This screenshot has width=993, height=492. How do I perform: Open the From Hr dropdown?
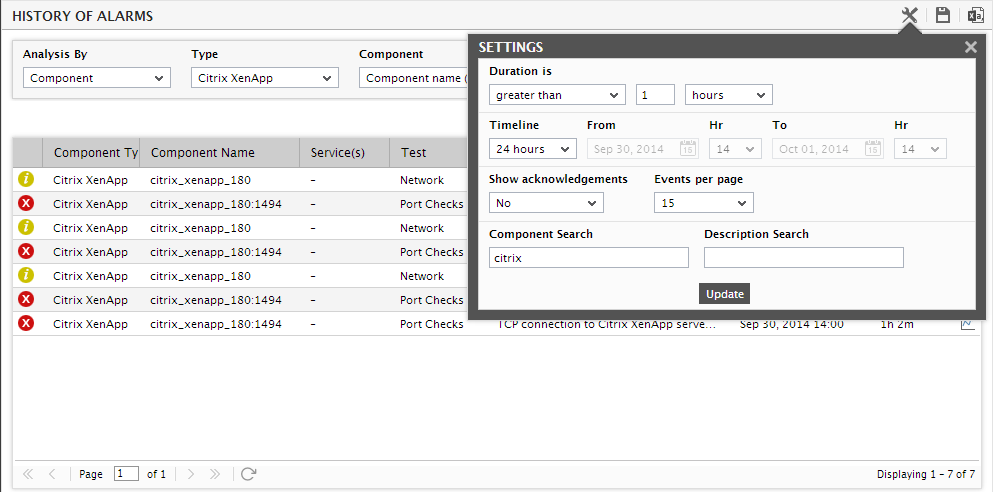pos(735,149)
